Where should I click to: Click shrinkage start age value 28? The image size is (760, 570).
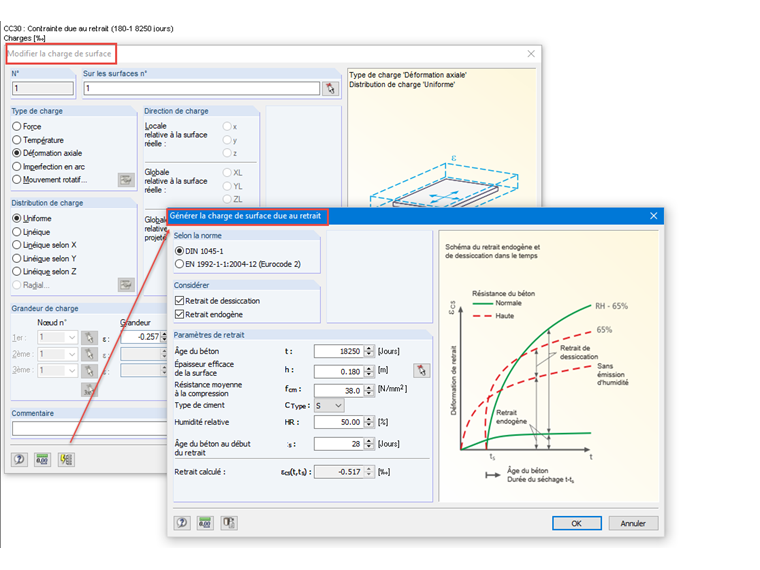(339, 444)
